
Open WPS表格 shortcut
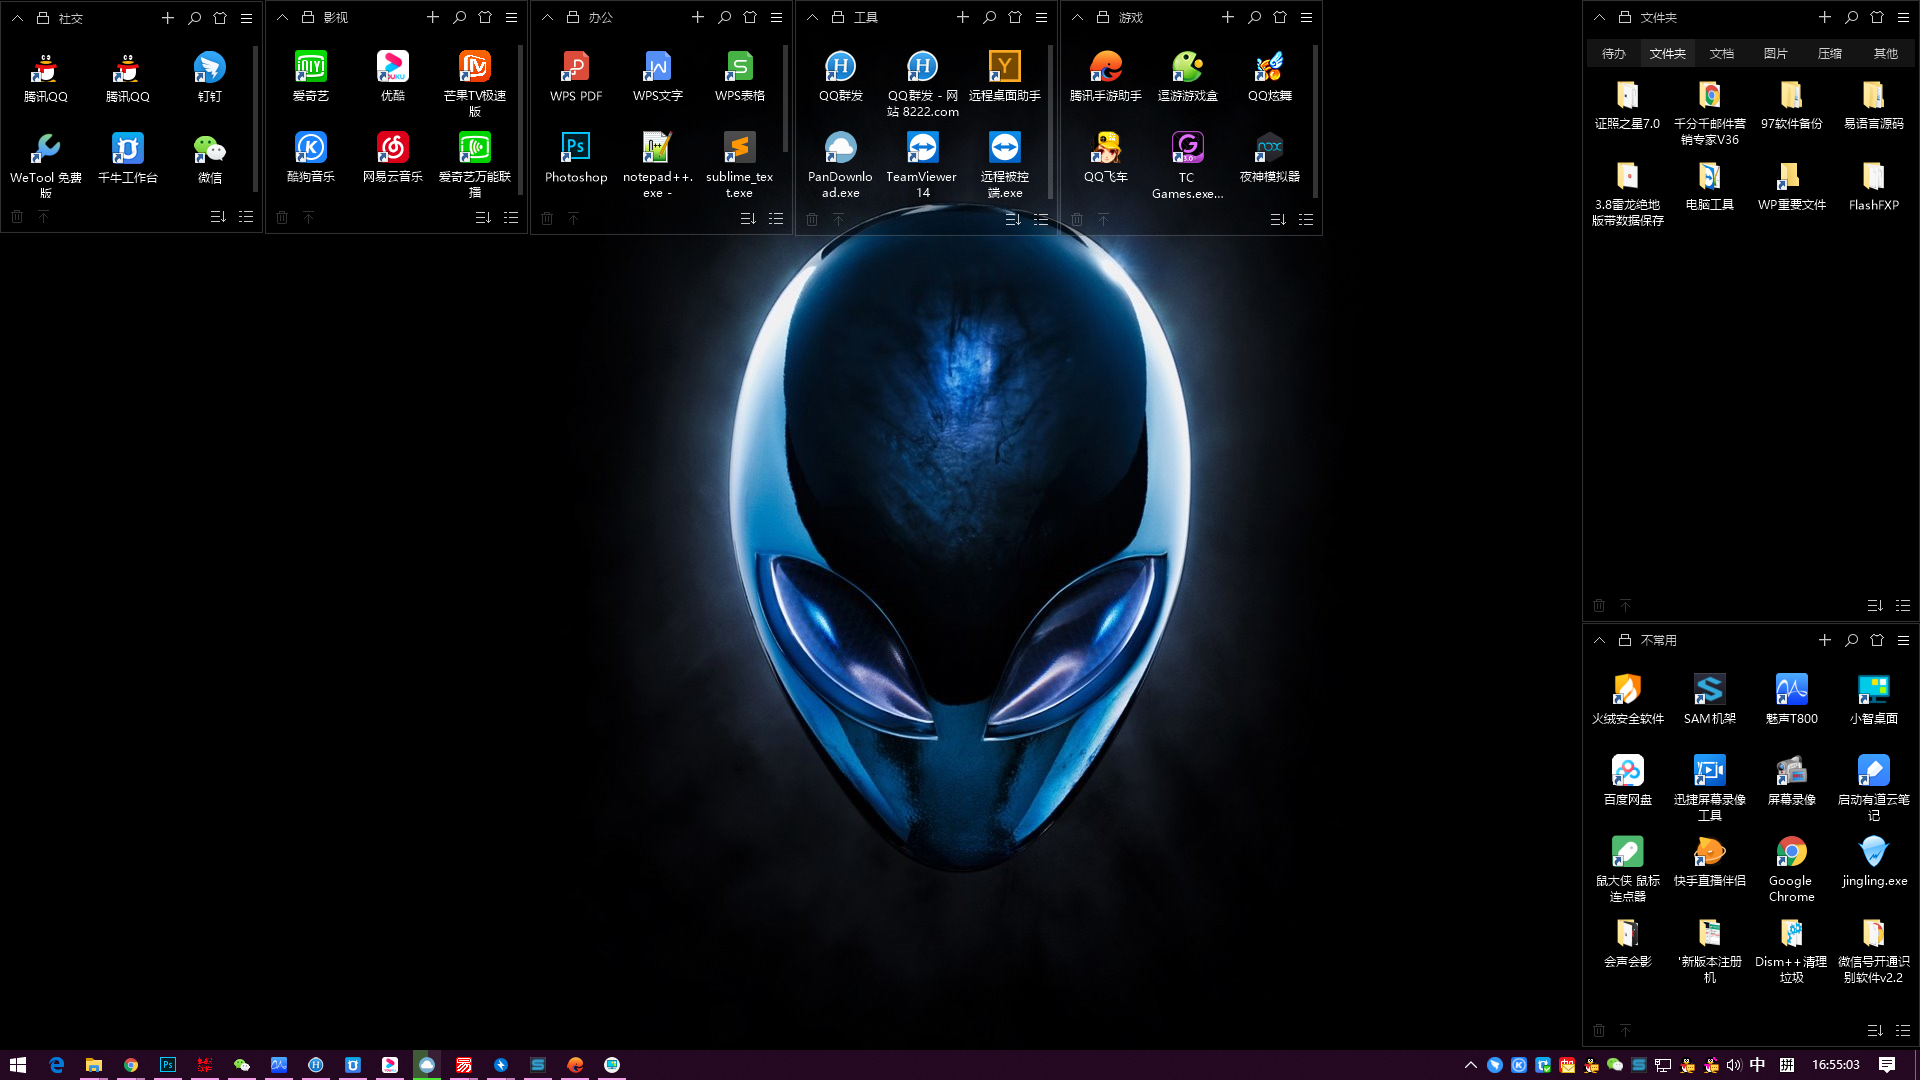pyautogui.click(x=739, y=76)
